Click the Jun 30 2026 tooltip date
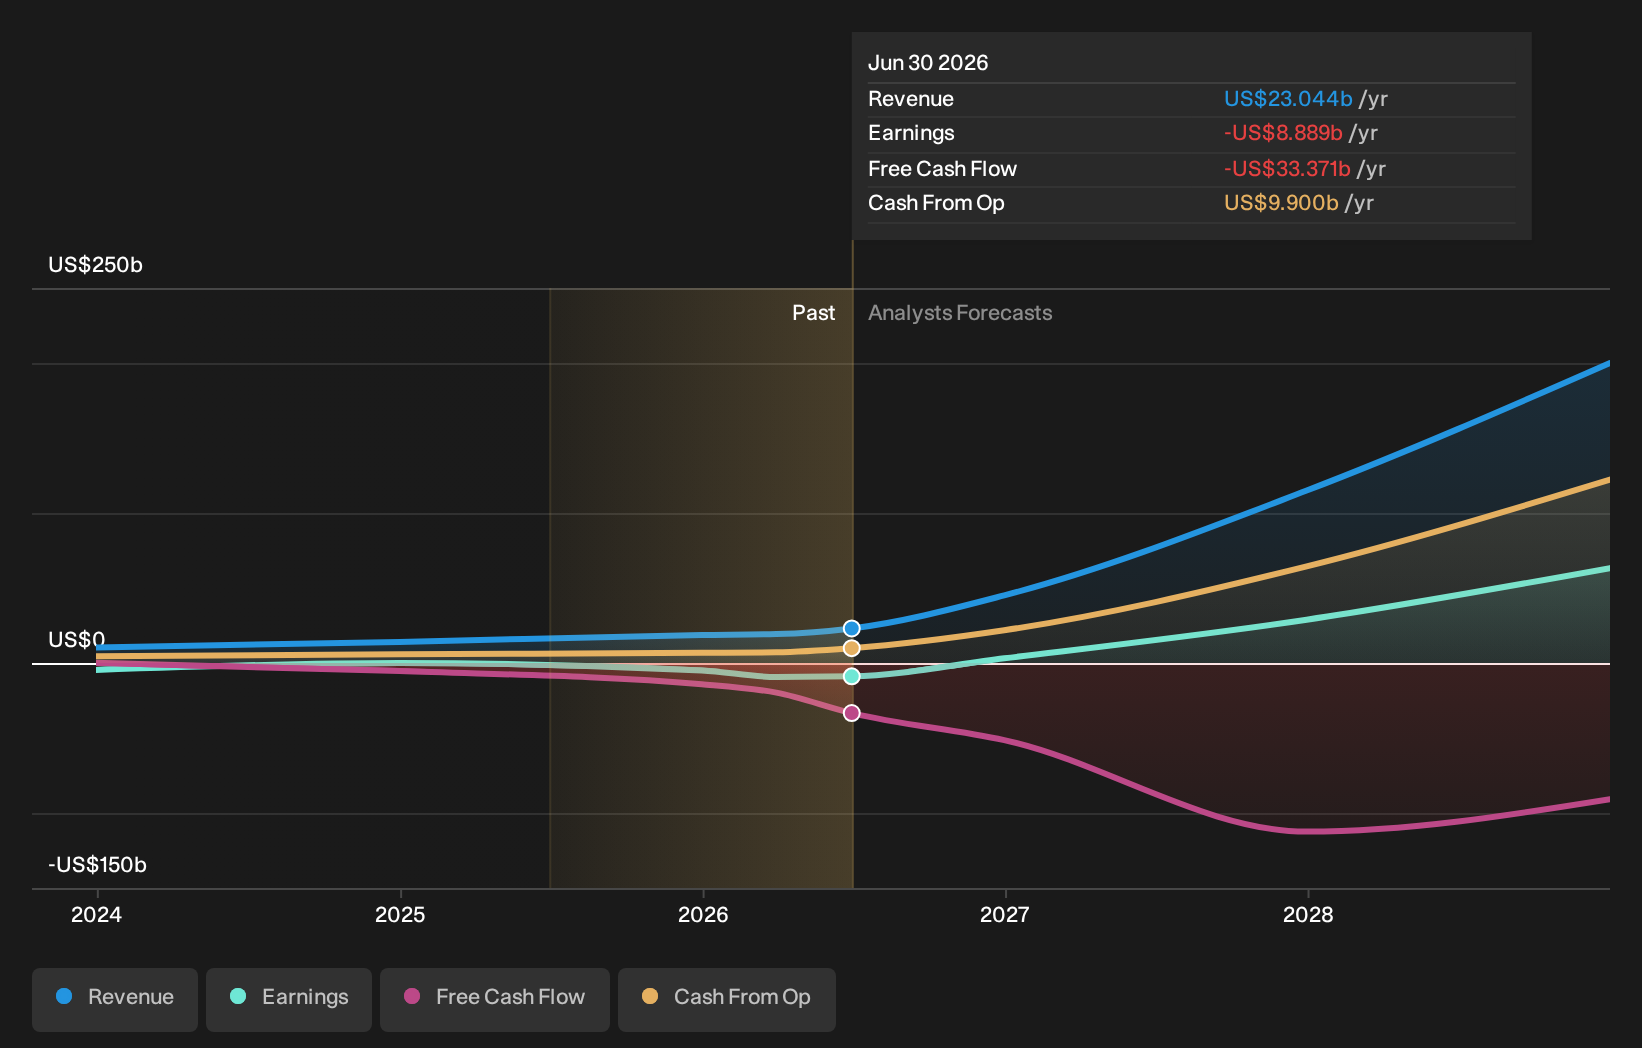The width and height of the screenshot is (1642, 1048). (928, 63)
